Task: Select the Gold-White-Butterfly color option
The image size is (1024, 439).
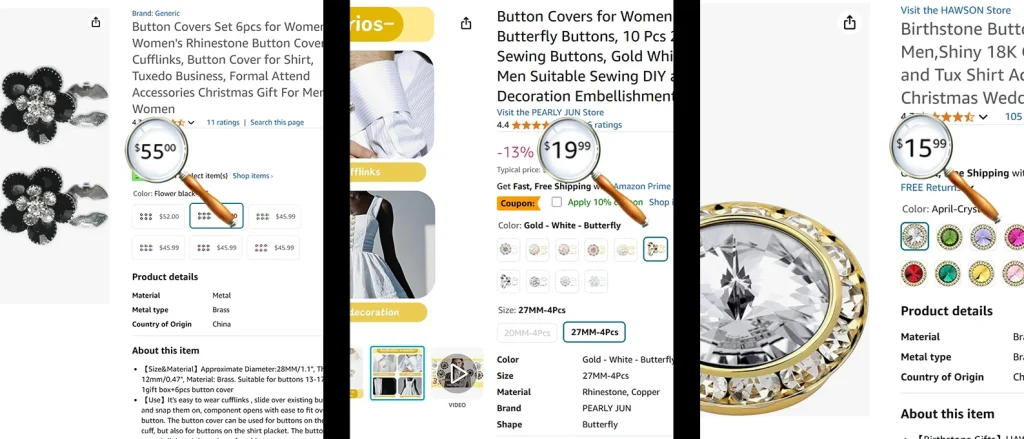Action: [x=655, y=249]
